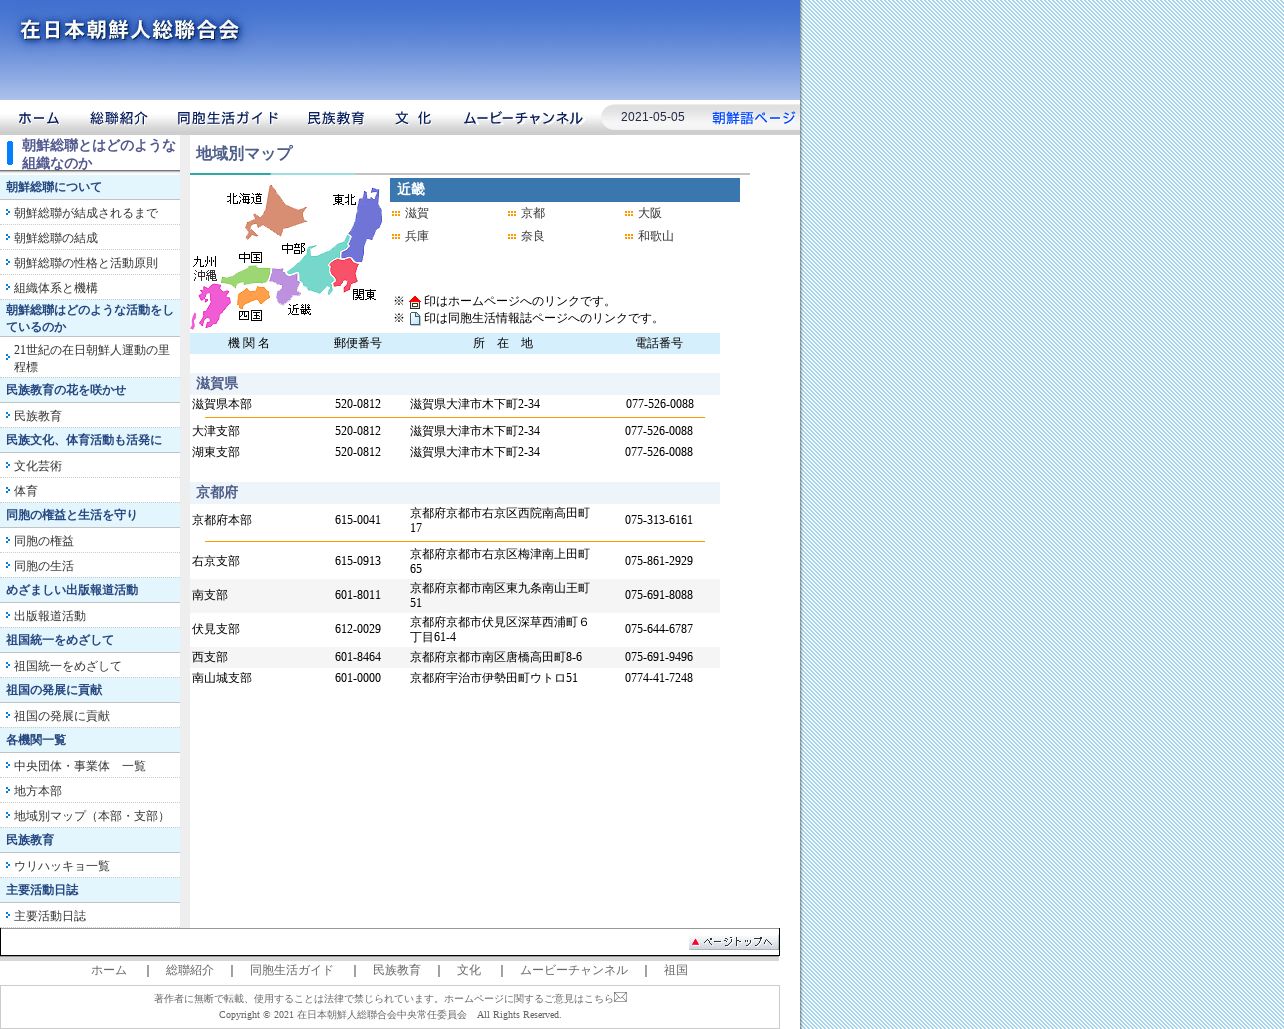Click footer 祖国 link
This screenshot has height=1029, width=1284.
point(676,970)
